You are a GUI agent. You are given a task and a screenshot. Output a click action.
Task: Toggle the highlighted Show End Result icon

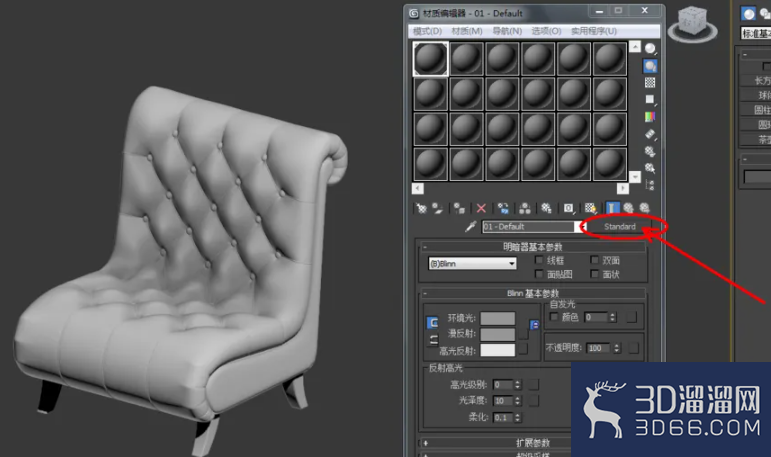pyautogui.click(x=612, y=208)
